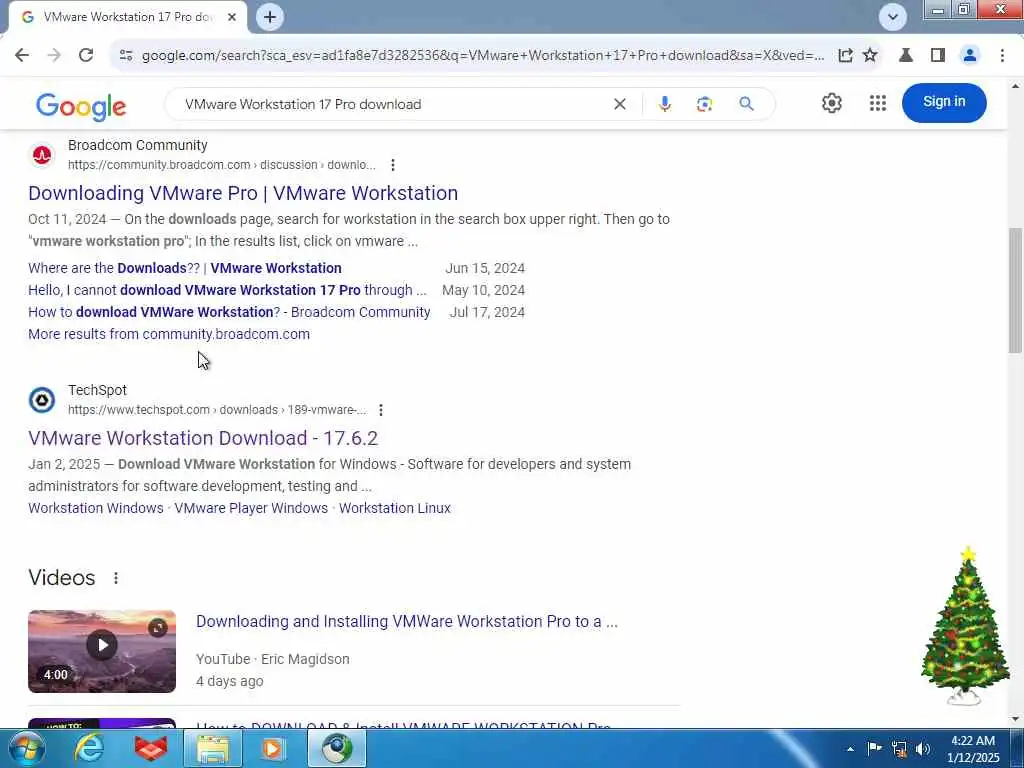Open Windows Explorer folder taskbar icon
The width and height of the screenshot is (1024, 768).
click(214, 748)
